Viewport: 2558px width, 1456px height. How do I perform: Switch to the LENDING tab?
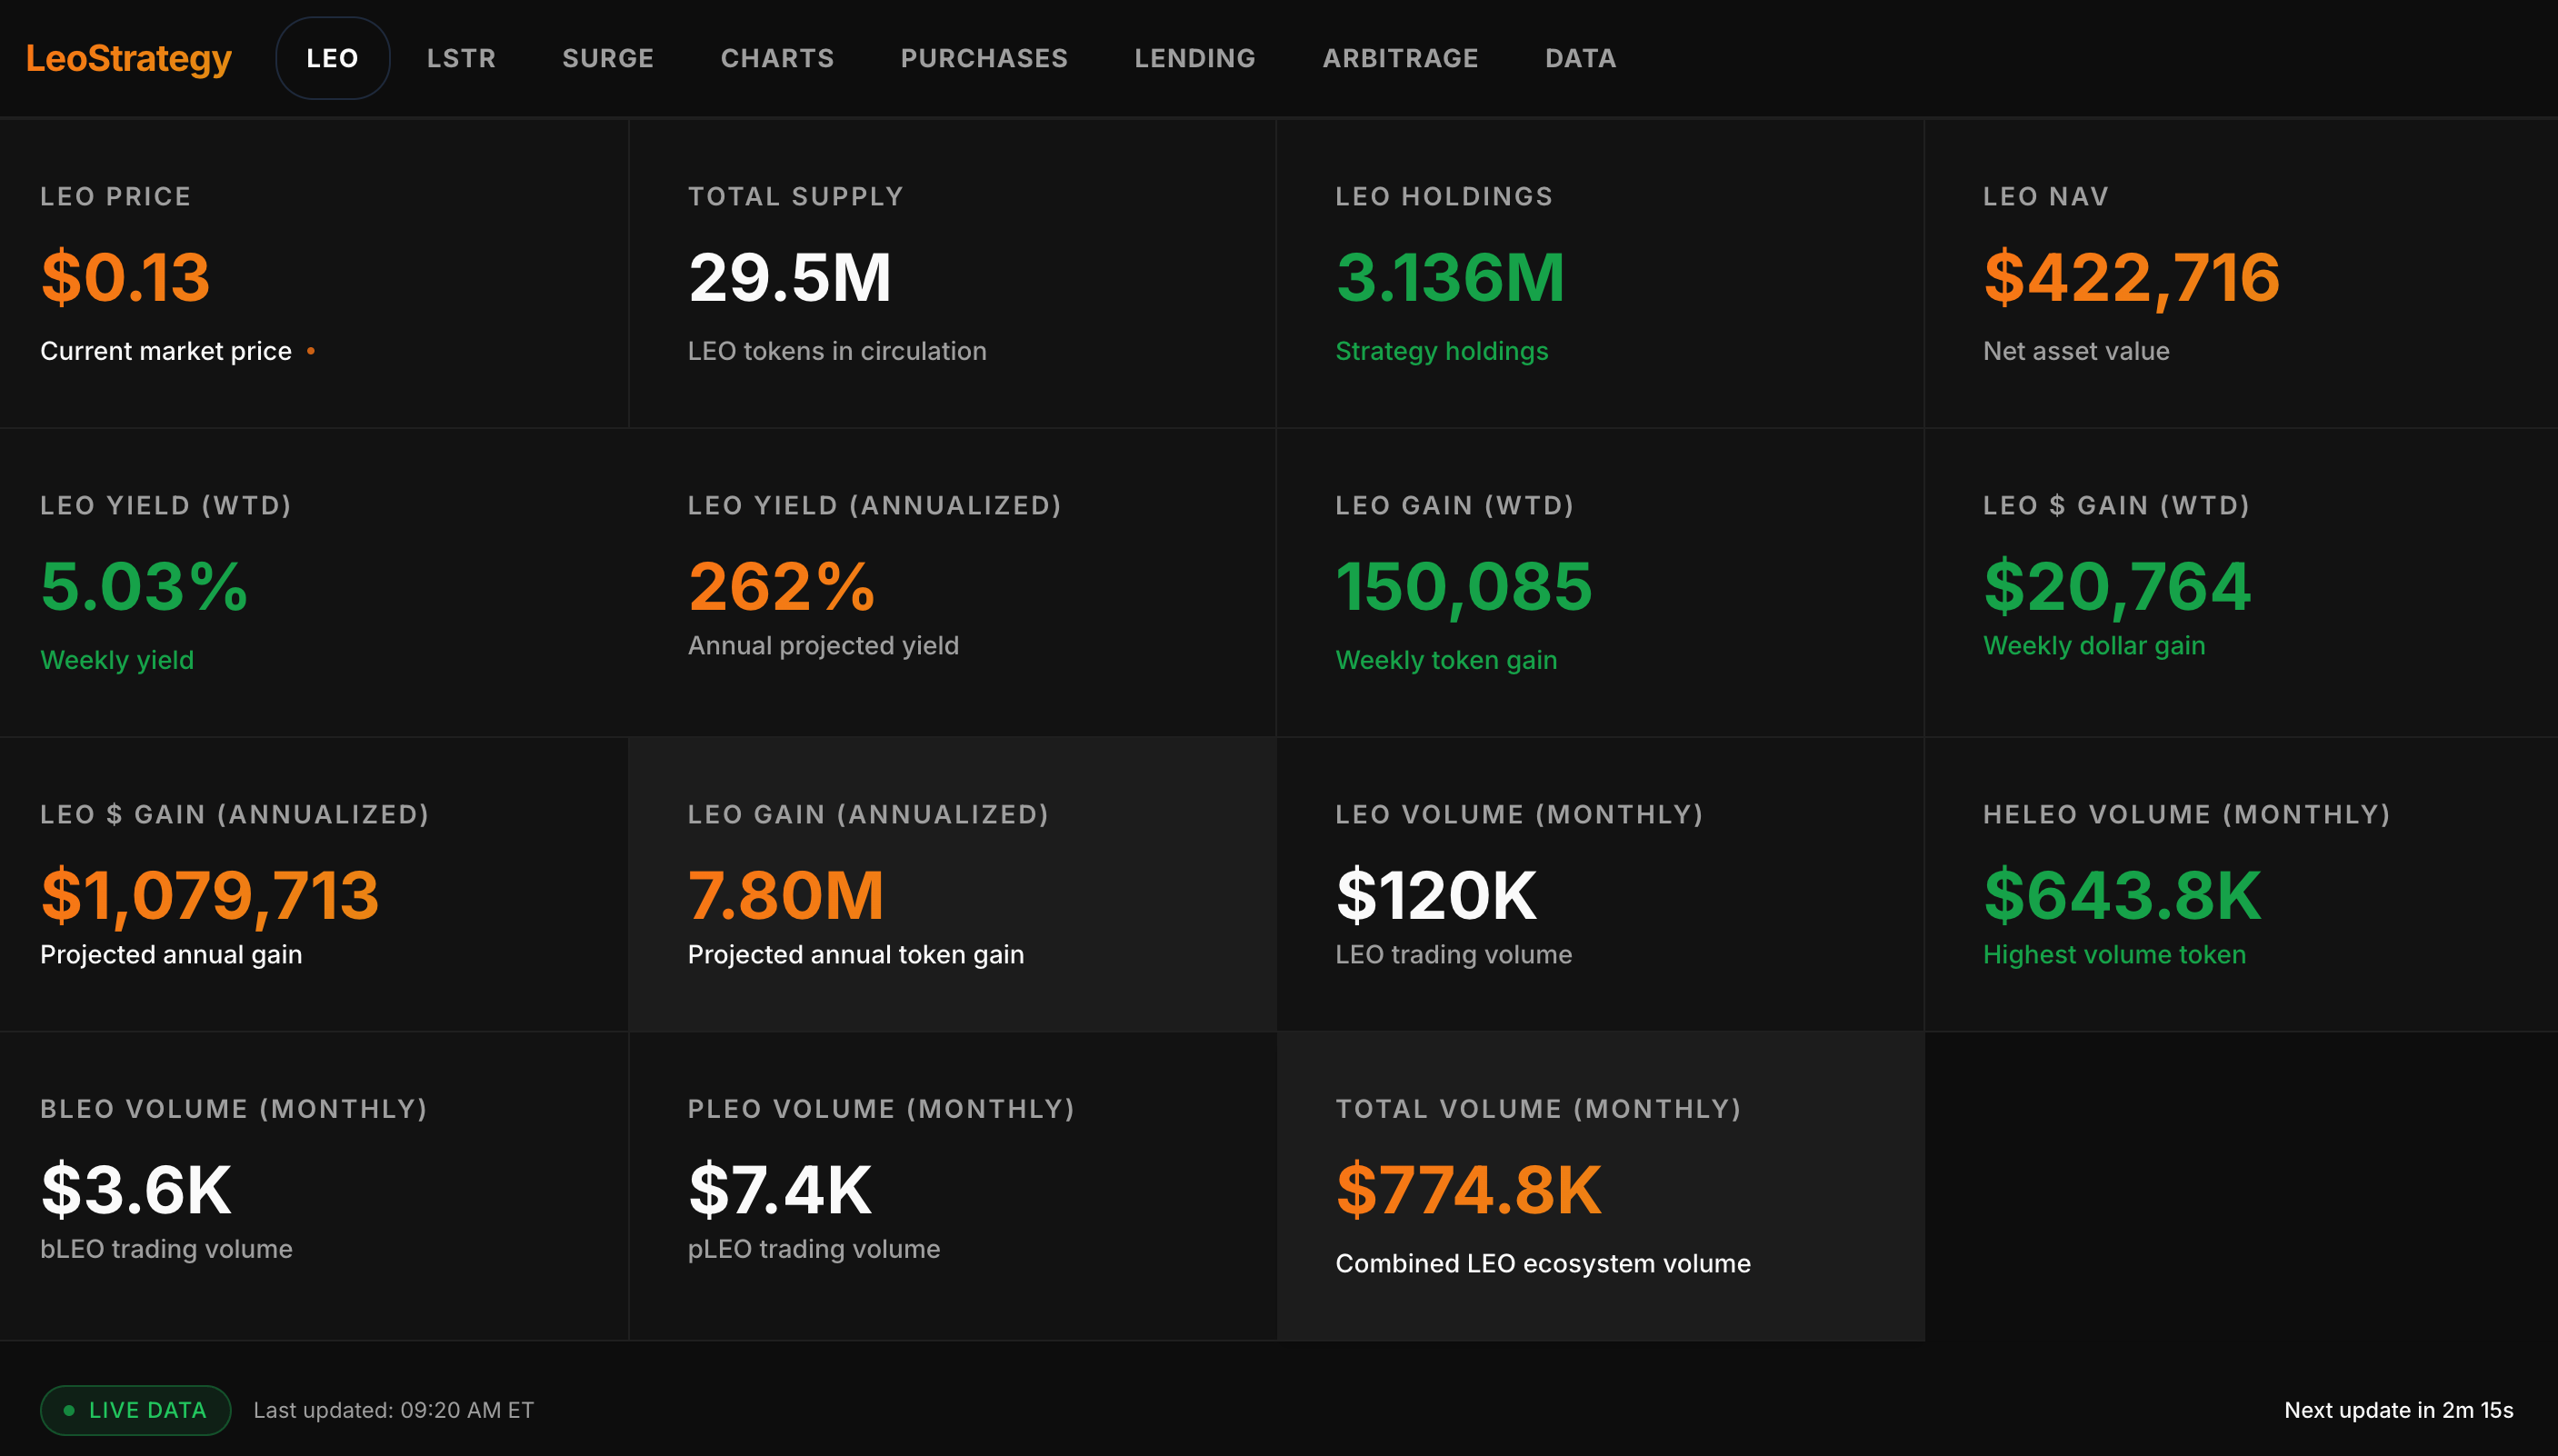(1195, 58)
